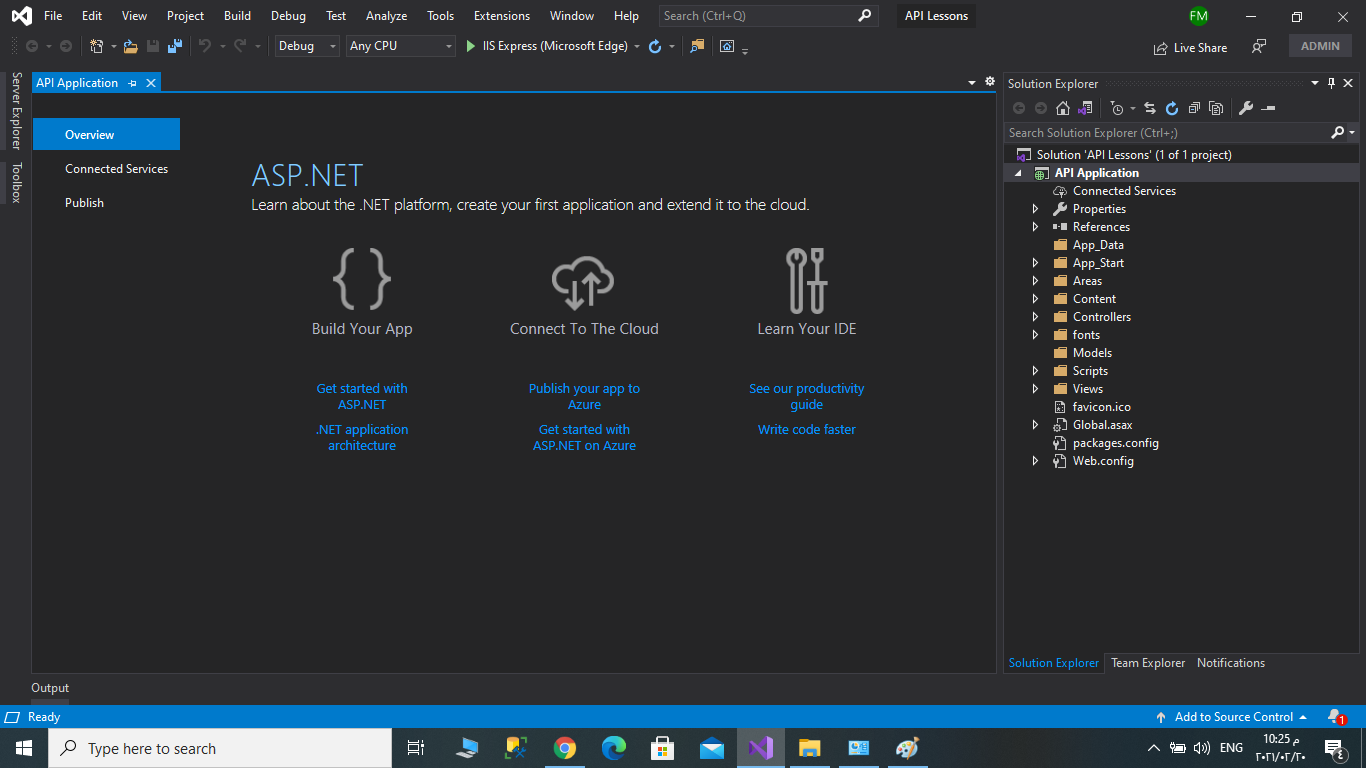Open 'Get started with ASP.NET on Azure' link

(584, 438)
